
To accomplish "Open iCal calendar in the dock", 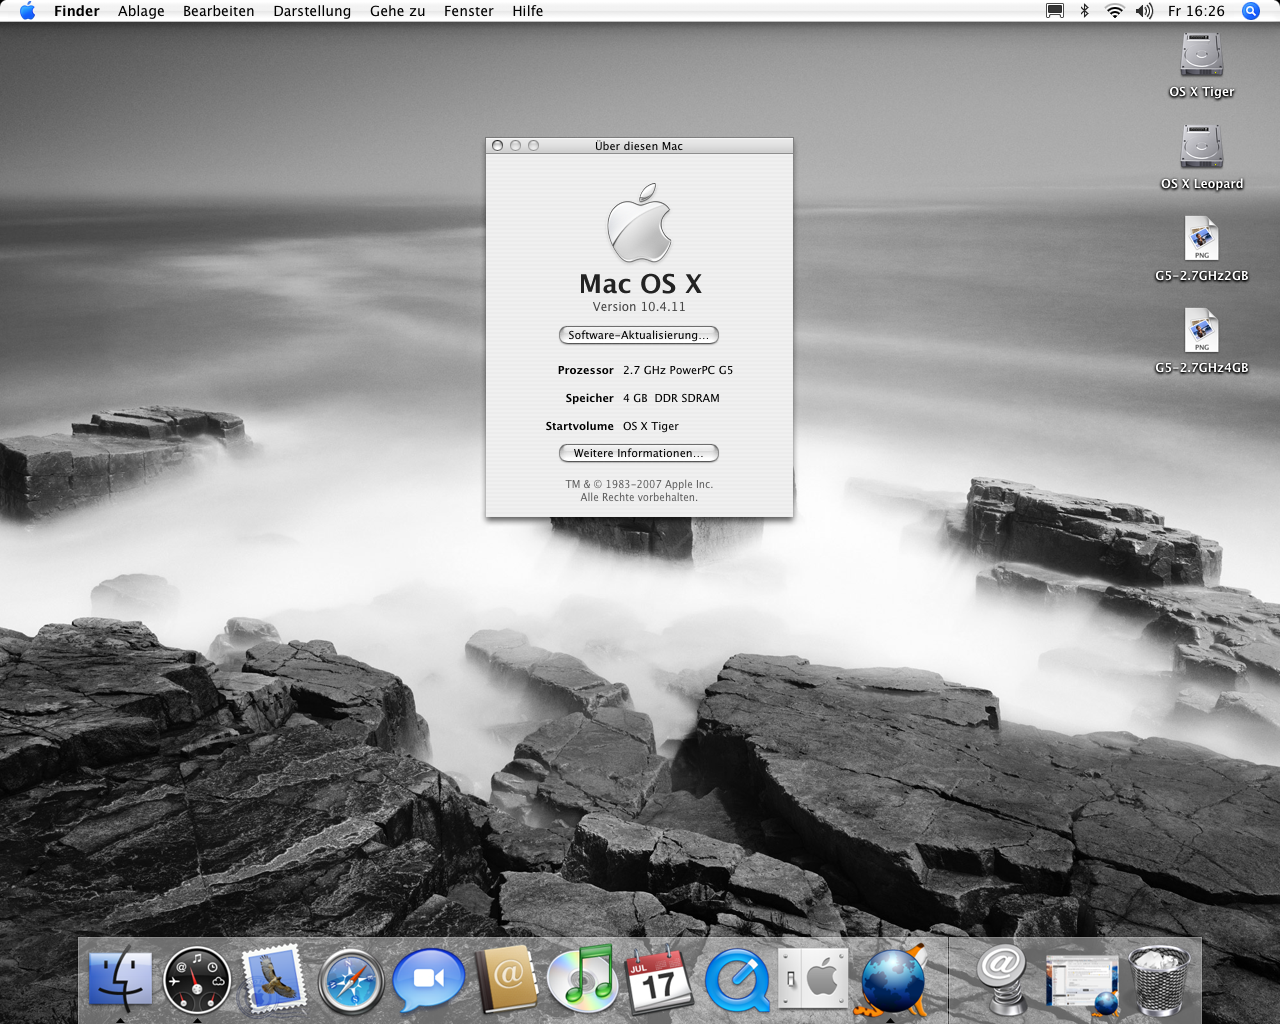I will [658, 980].
